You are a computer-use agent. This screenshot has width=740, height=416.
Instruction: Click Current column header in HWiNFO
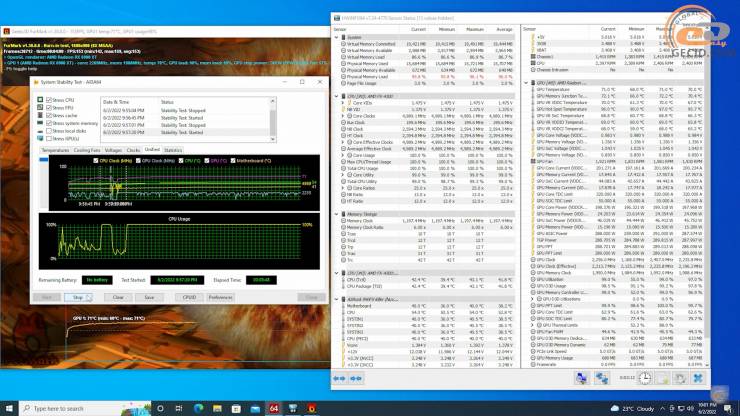coord(418,29)
